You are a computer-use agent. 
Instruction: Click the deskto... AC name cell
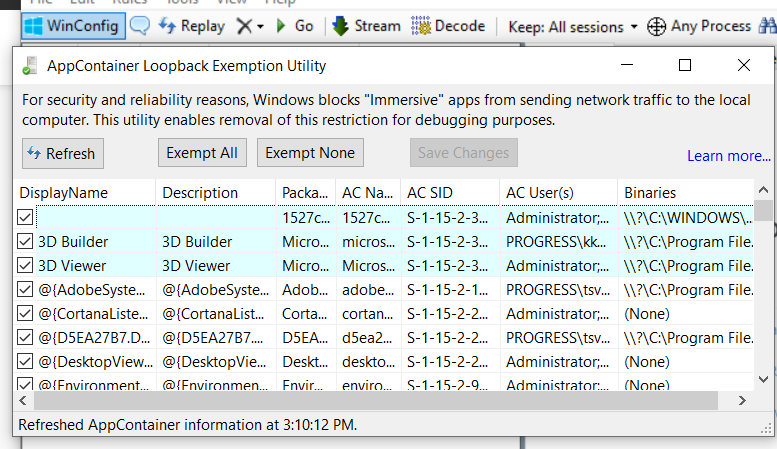[368, 362]
